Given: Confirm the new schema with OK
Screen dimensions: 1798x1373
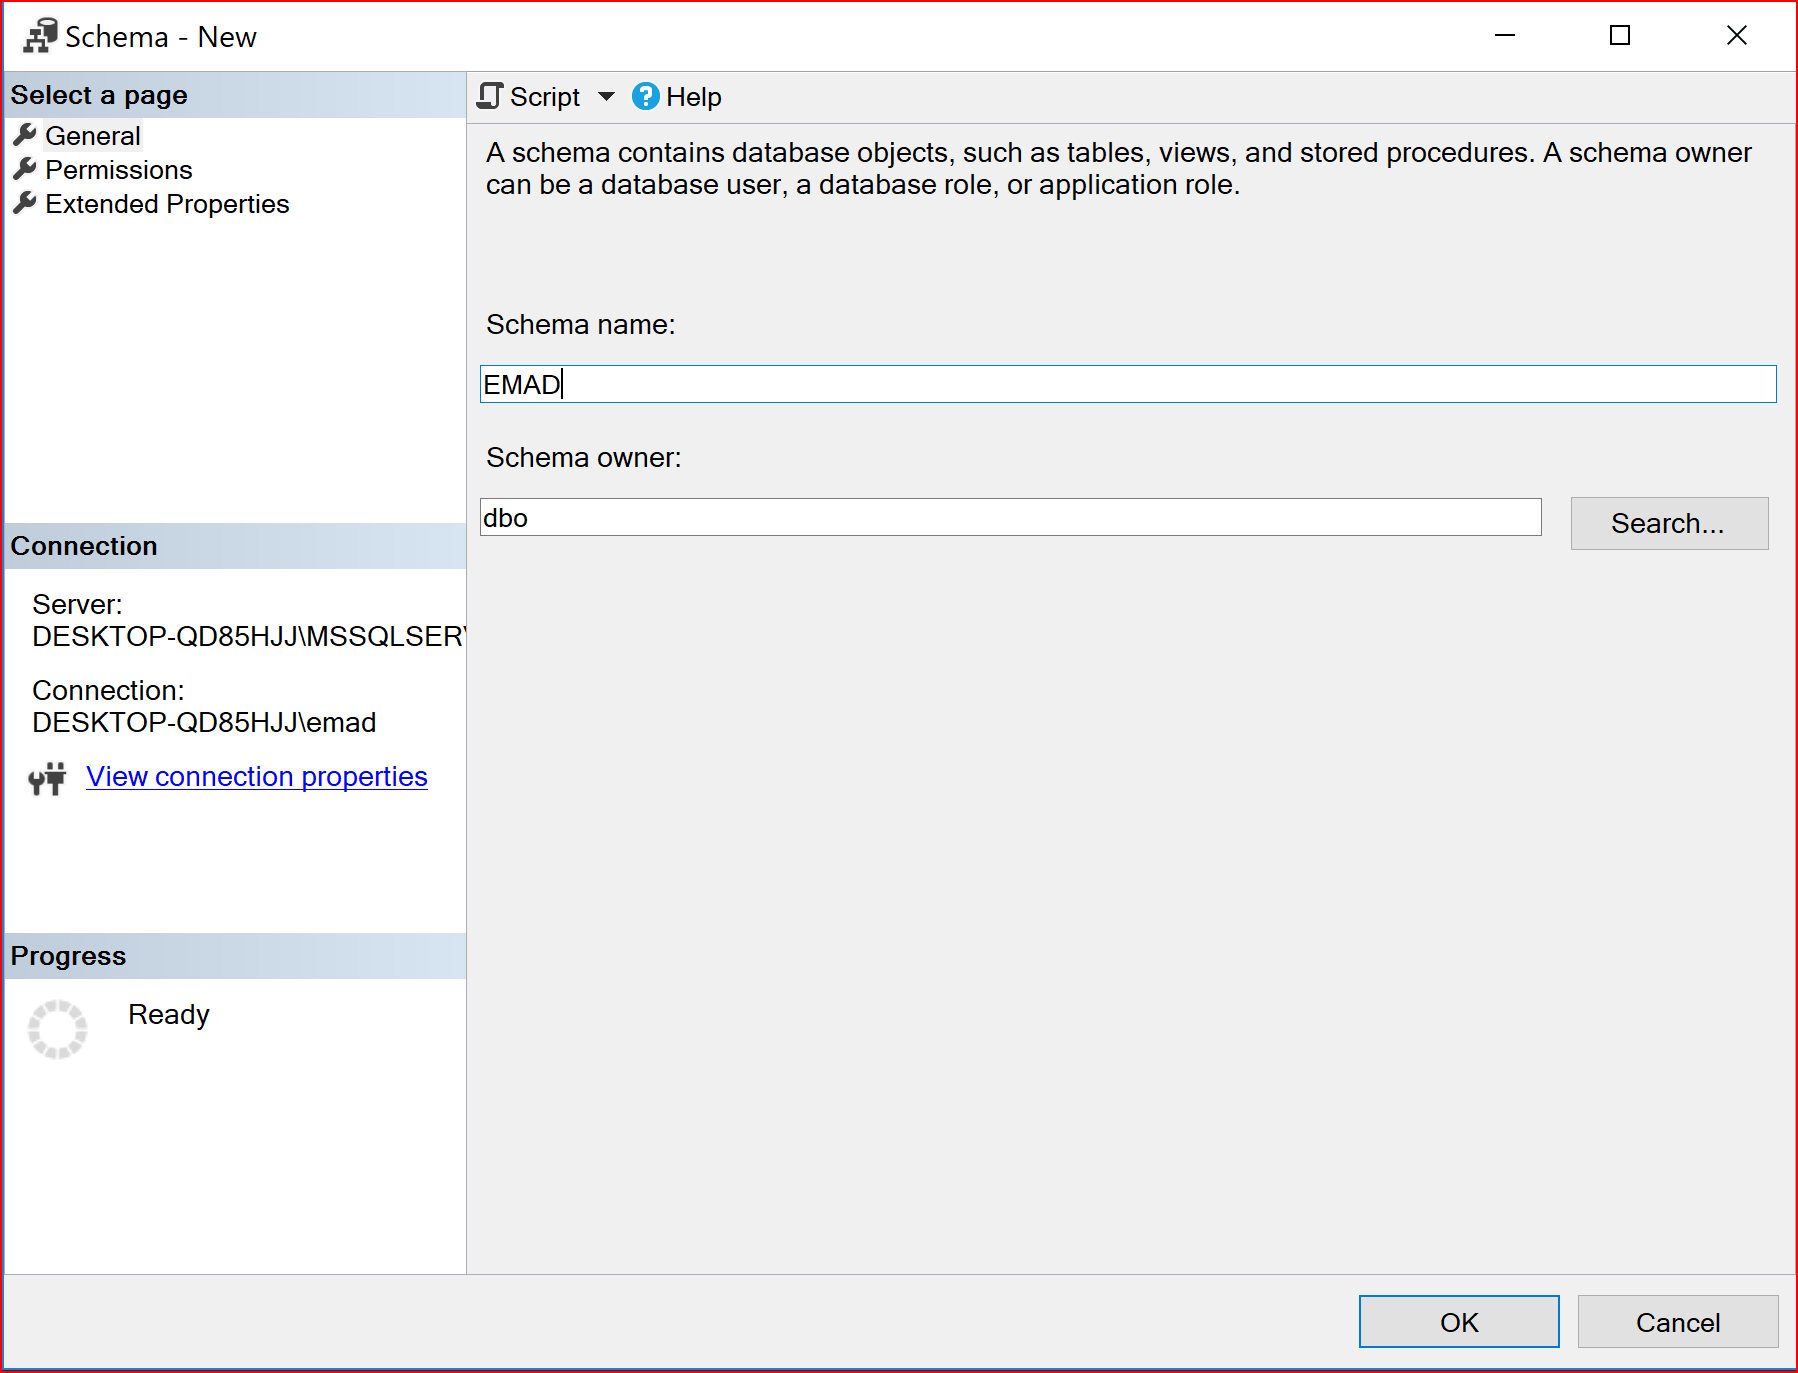Looking at the screenshot, I should (x=1458, y=1321).
